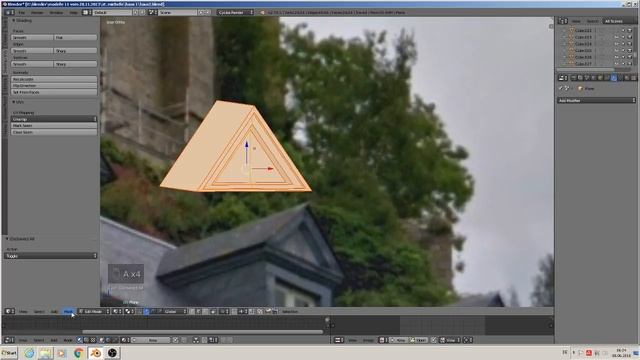Open the World properties tab icon
Viewport: 640px width, 360px height.
pyautogui.click(x=593, y=78)
